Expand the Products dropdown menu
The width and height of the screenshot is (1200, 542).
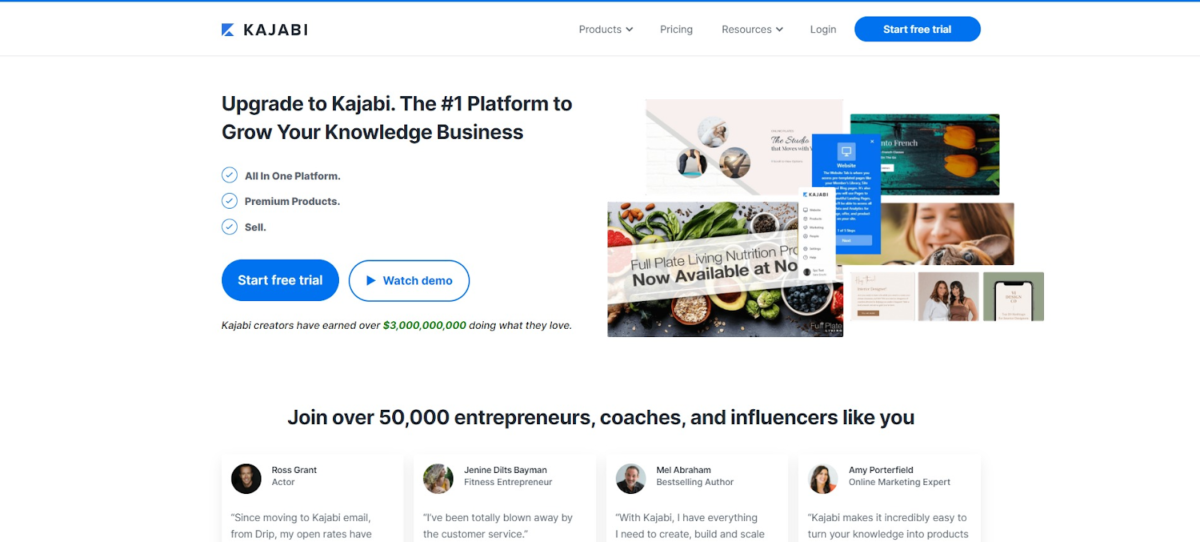605,30
